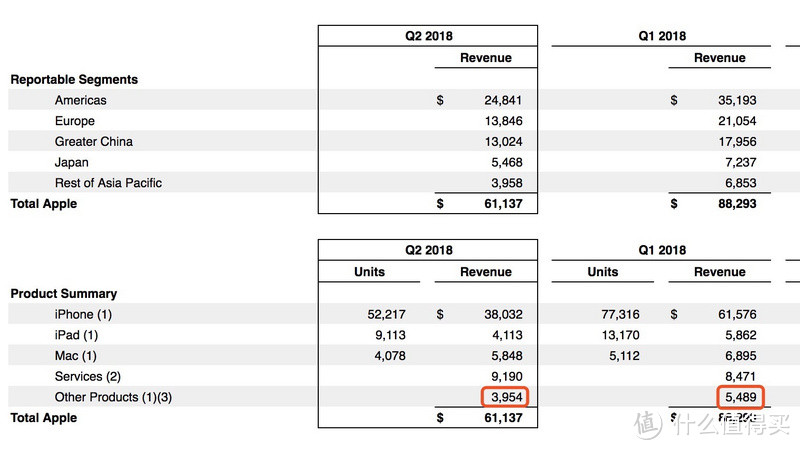Click the Mac (1) row label
This screenshot has height=450, width=800.
click(76, 356)
